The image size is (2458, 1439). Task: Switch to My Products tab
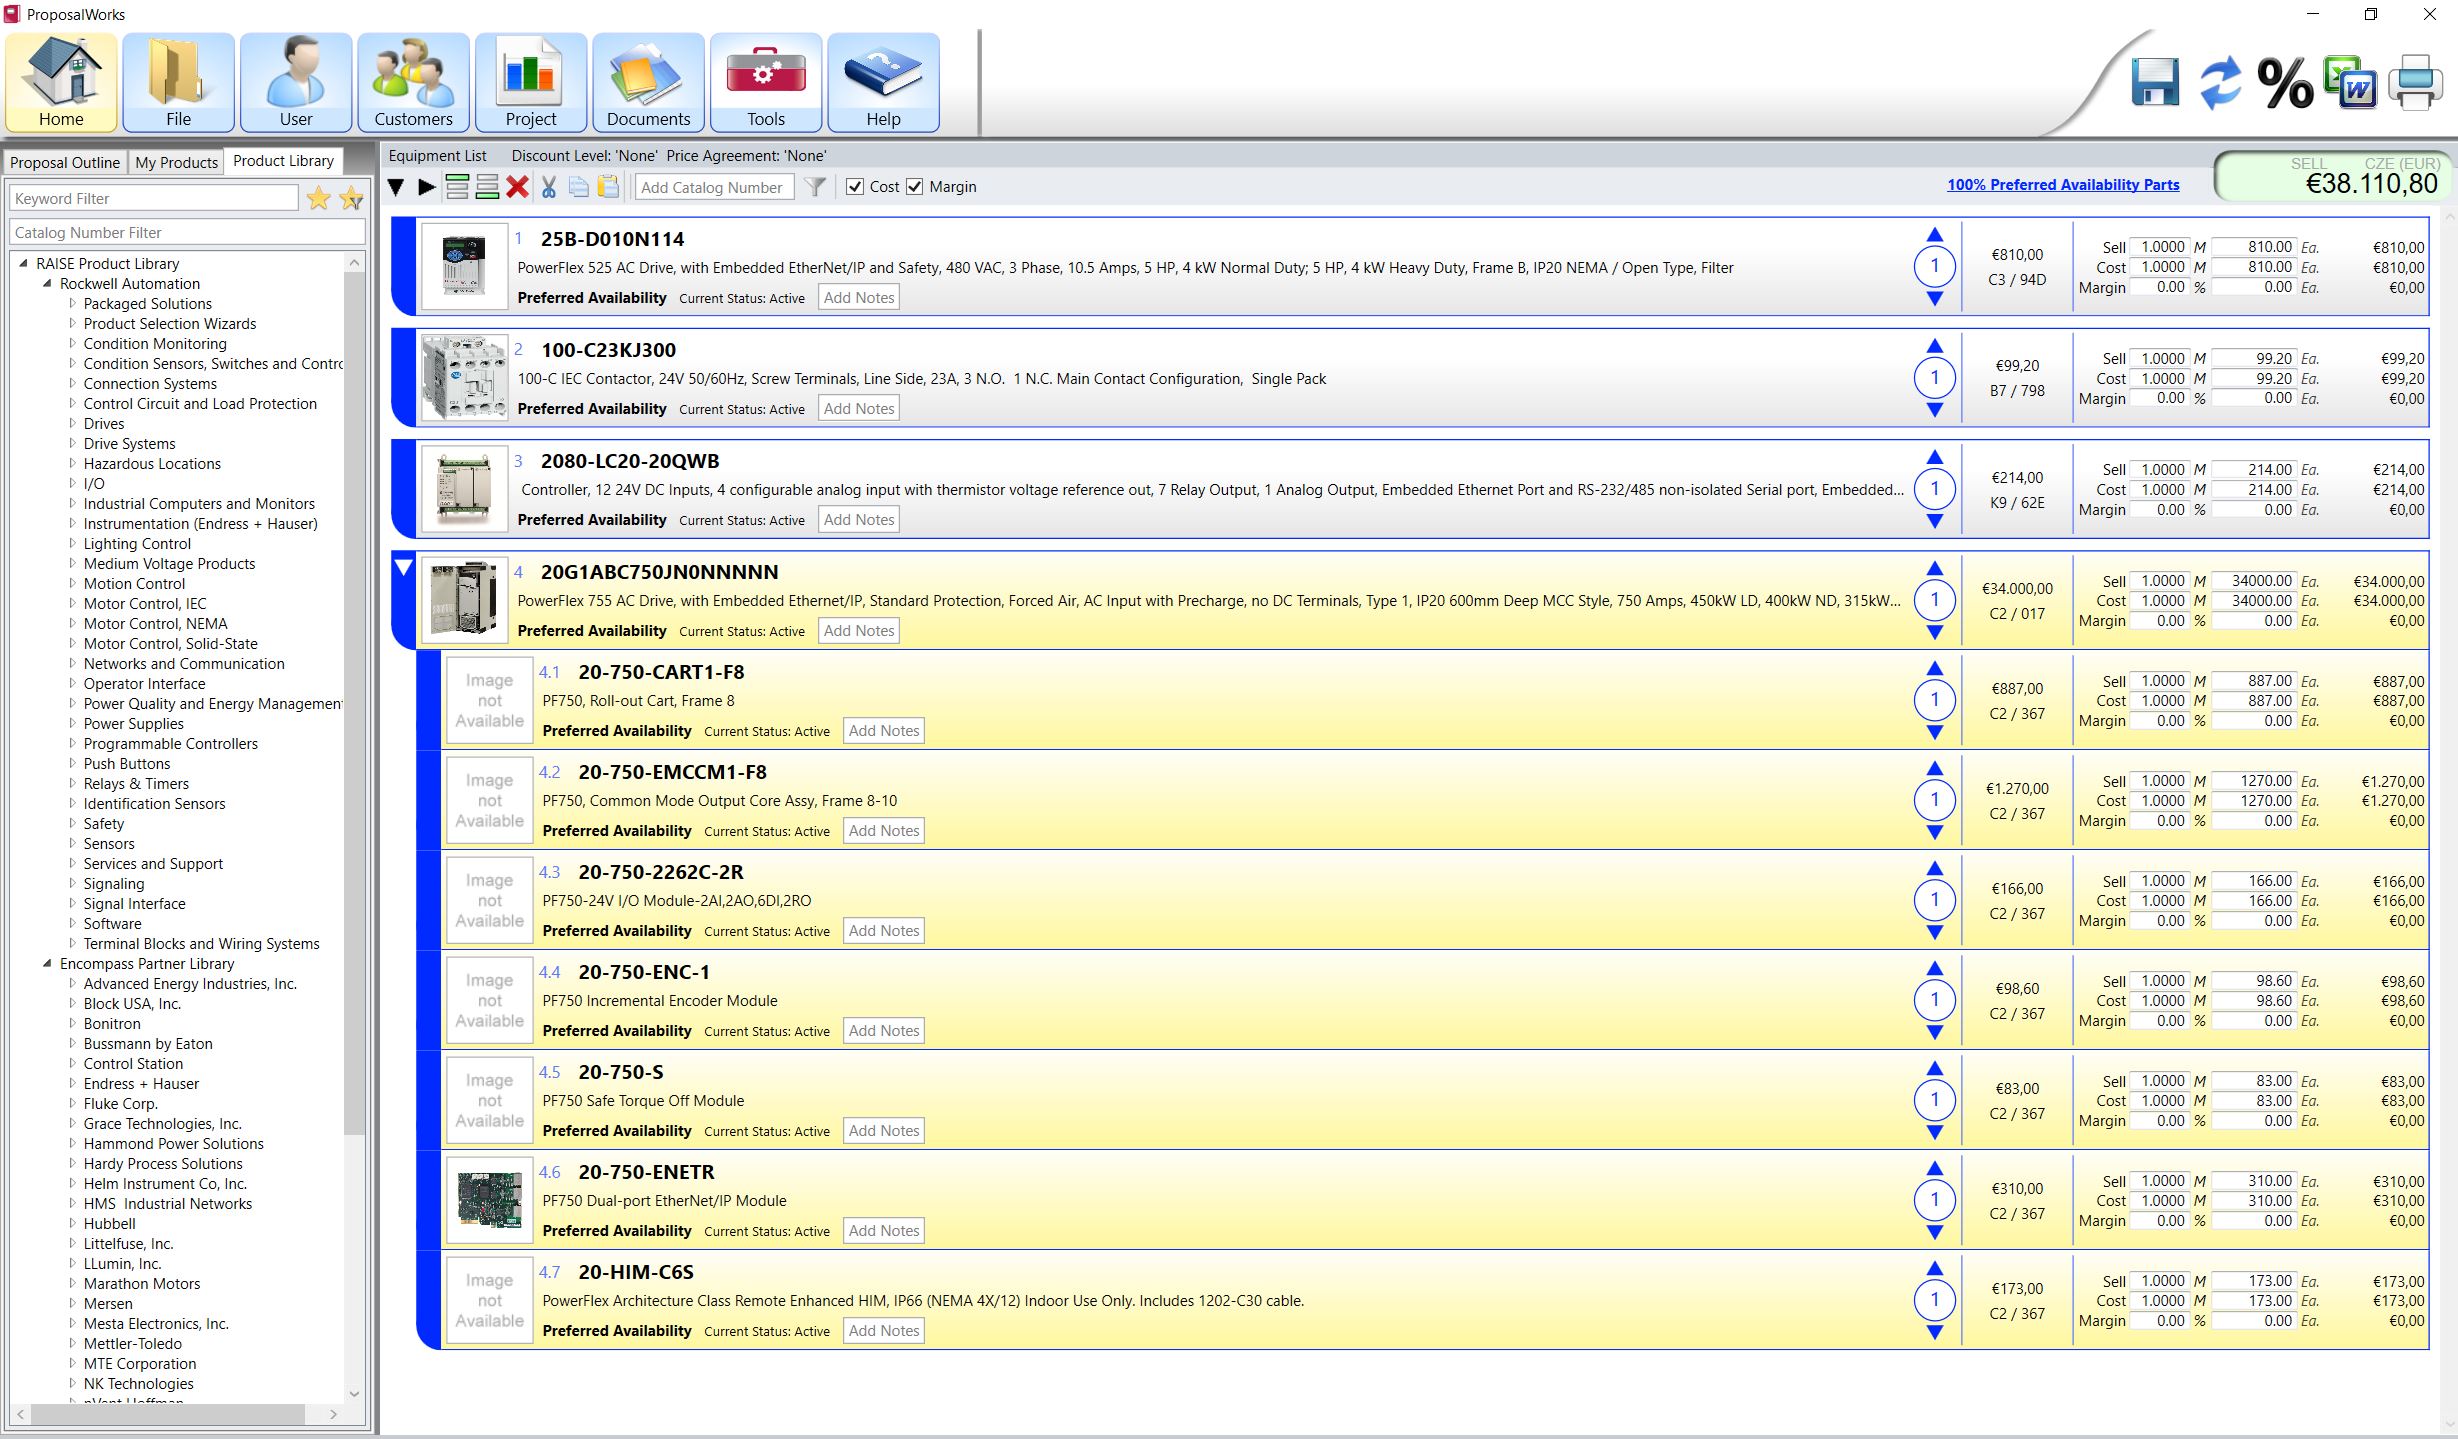coord(176,162)
